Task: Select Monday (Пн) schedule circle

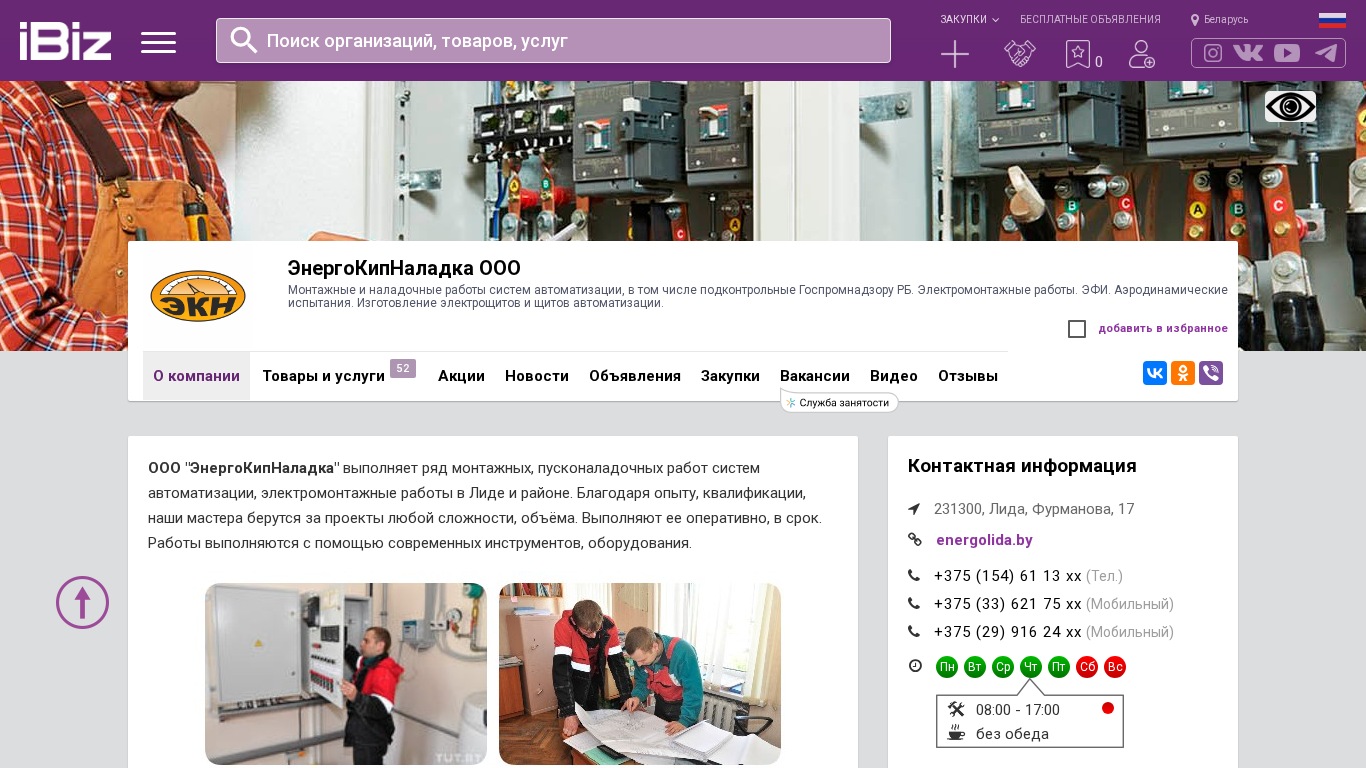Action: [947, 667]
